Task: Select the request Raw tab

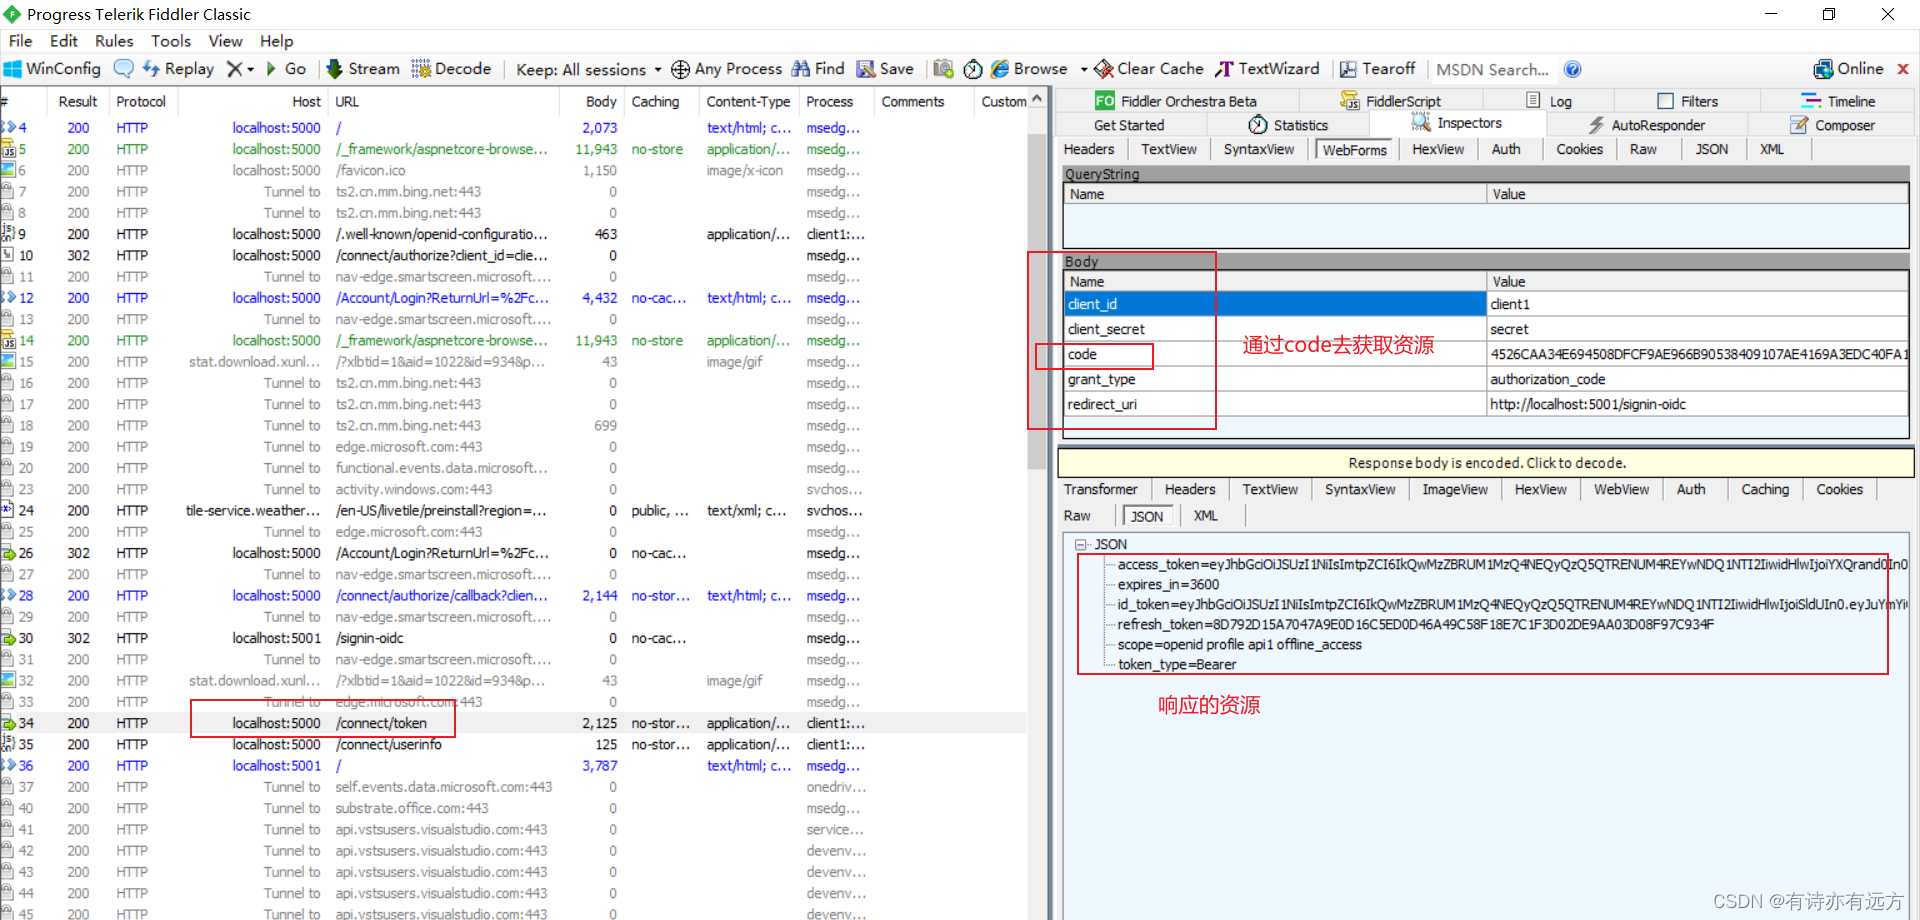Action: click(x=1643, y=149)
